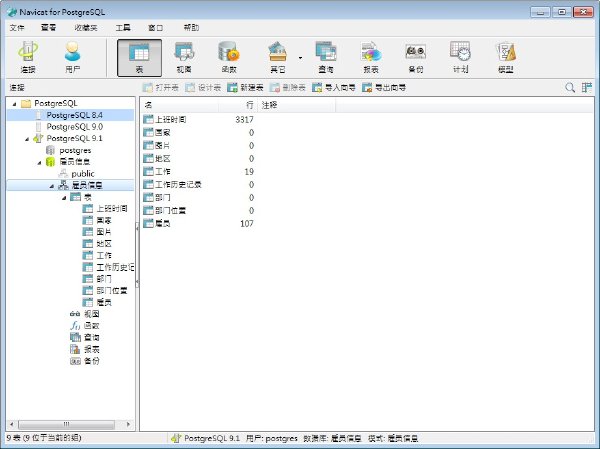This screenshot has width=600, height=449.
Task: Select 雇员 table in the tree
Action: pos(104,302)
